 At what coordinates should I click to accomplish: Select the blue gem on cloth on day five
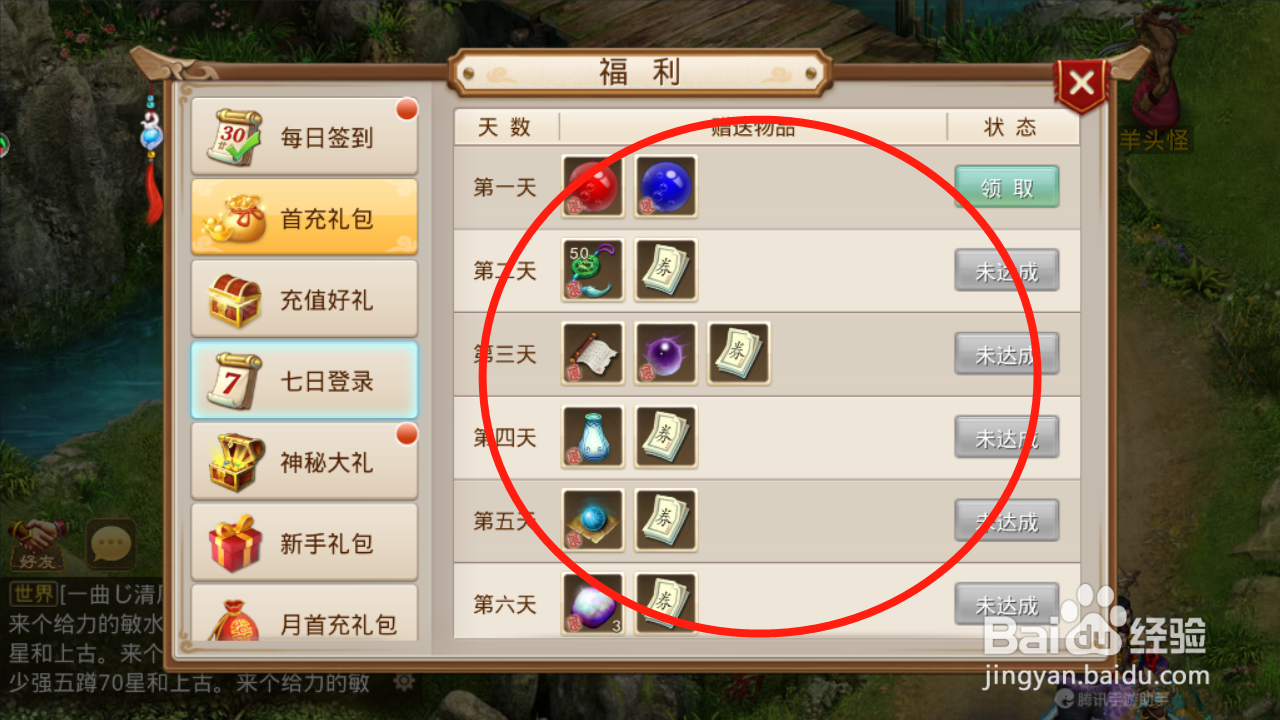pyautogui.click(x=594, y=520)
